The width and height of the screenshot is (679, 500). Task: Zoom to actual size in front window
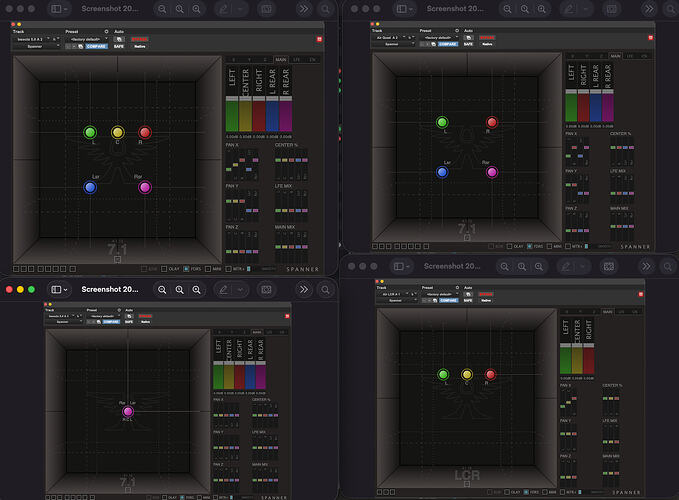pos(179,290)
